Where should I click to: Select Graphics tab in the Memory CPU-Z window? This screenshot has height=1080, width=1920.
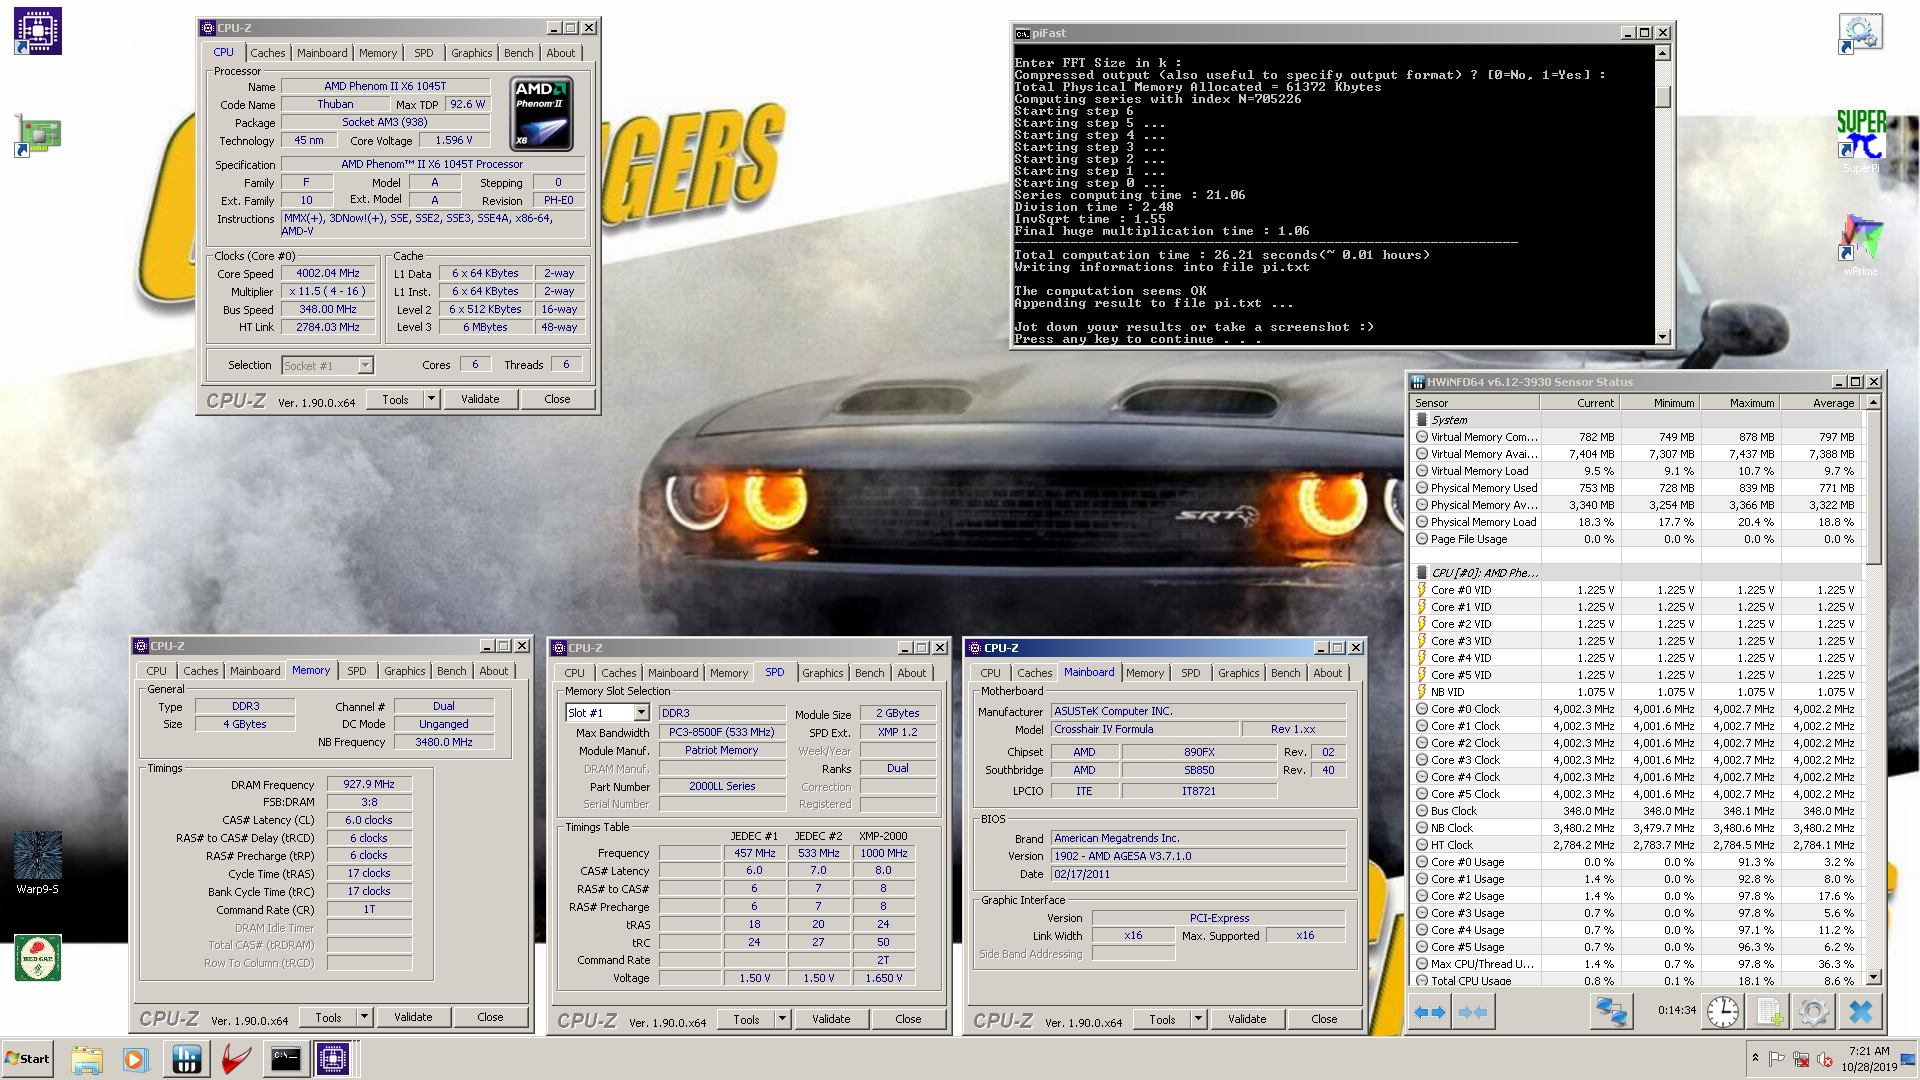tap(405, 671)
